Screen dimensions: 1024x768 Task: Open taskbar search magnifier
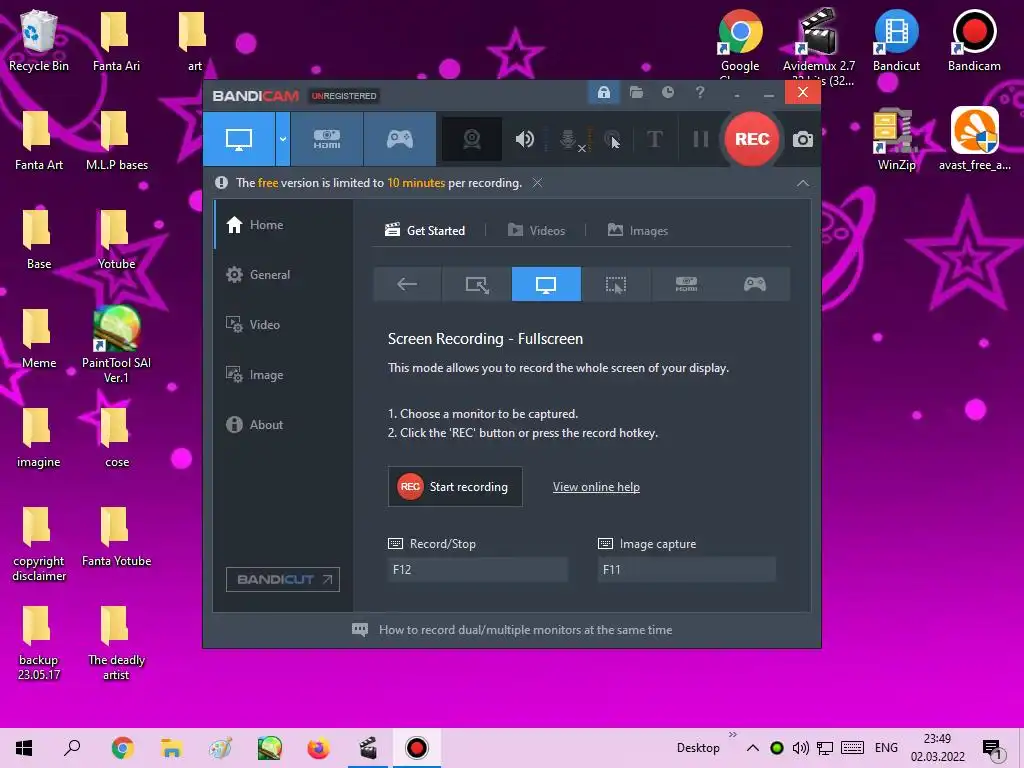(72, 748)
